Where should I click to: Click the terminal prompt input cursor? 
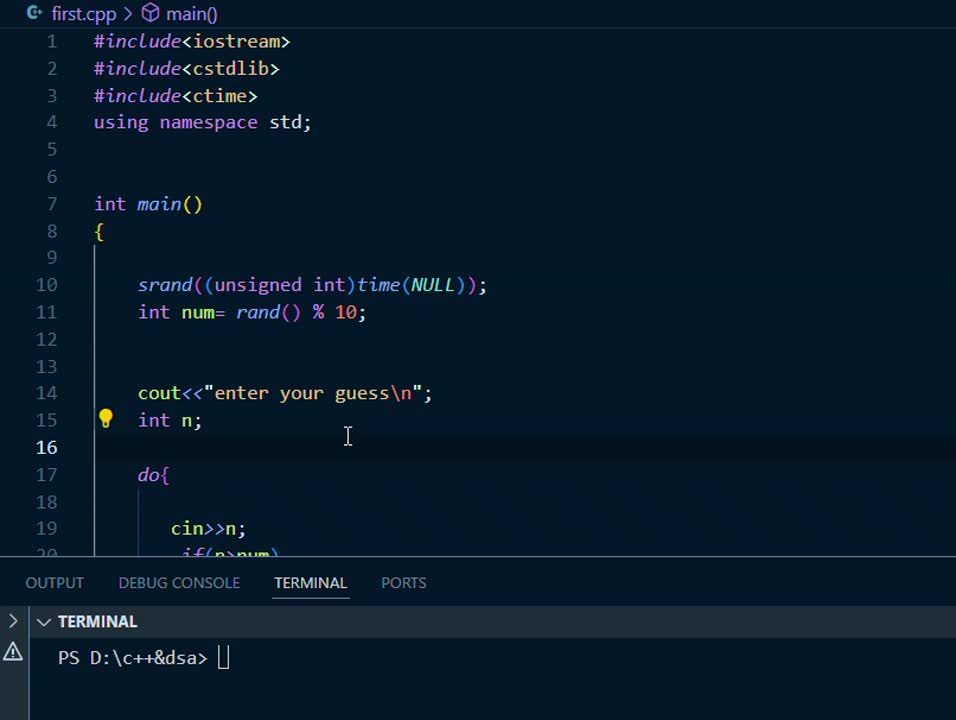click(x=223, y=657)
